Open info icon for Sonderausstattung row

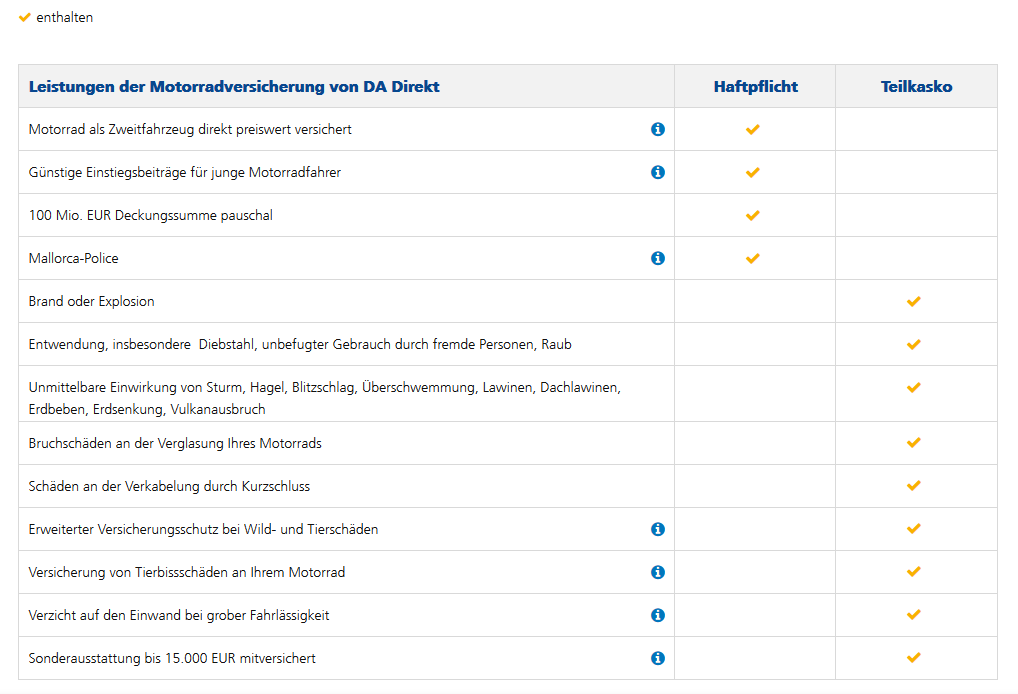658,658
